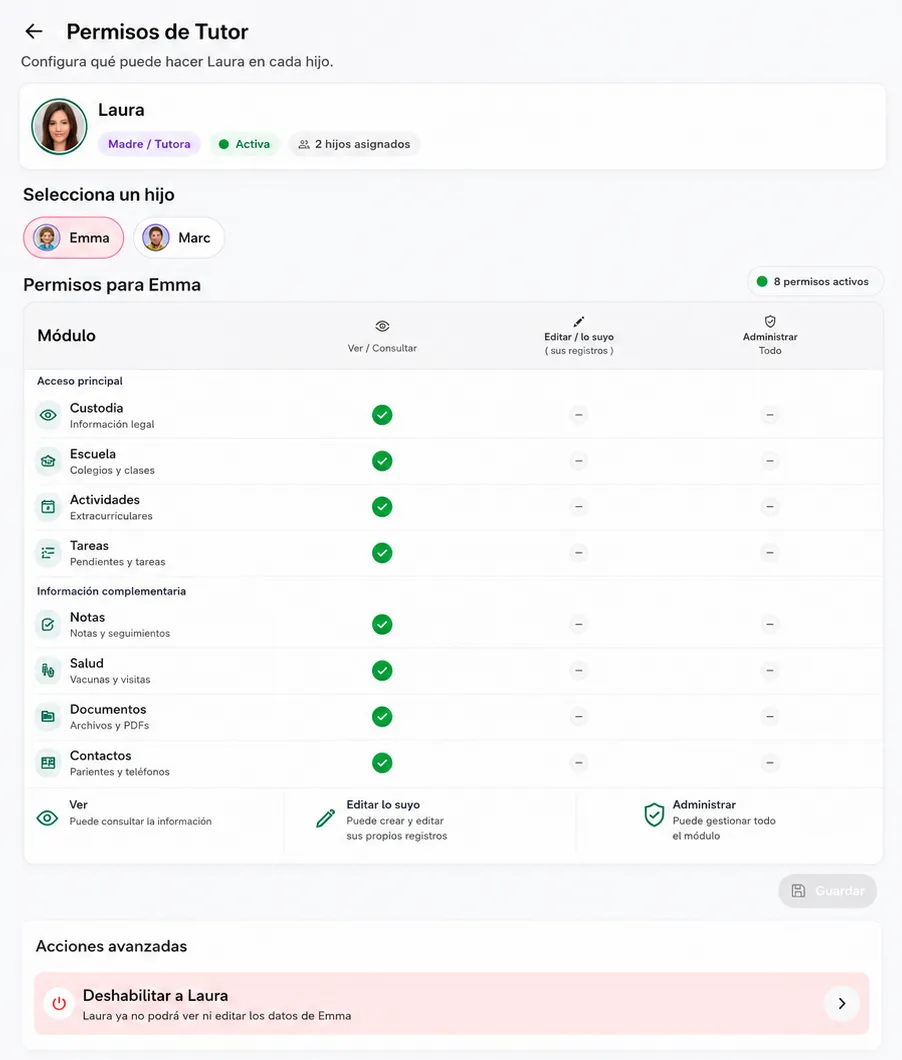Click the Madre / Tutora badge
The height and width of the screenshot is (1060, 902).
(x=149, y=144)
